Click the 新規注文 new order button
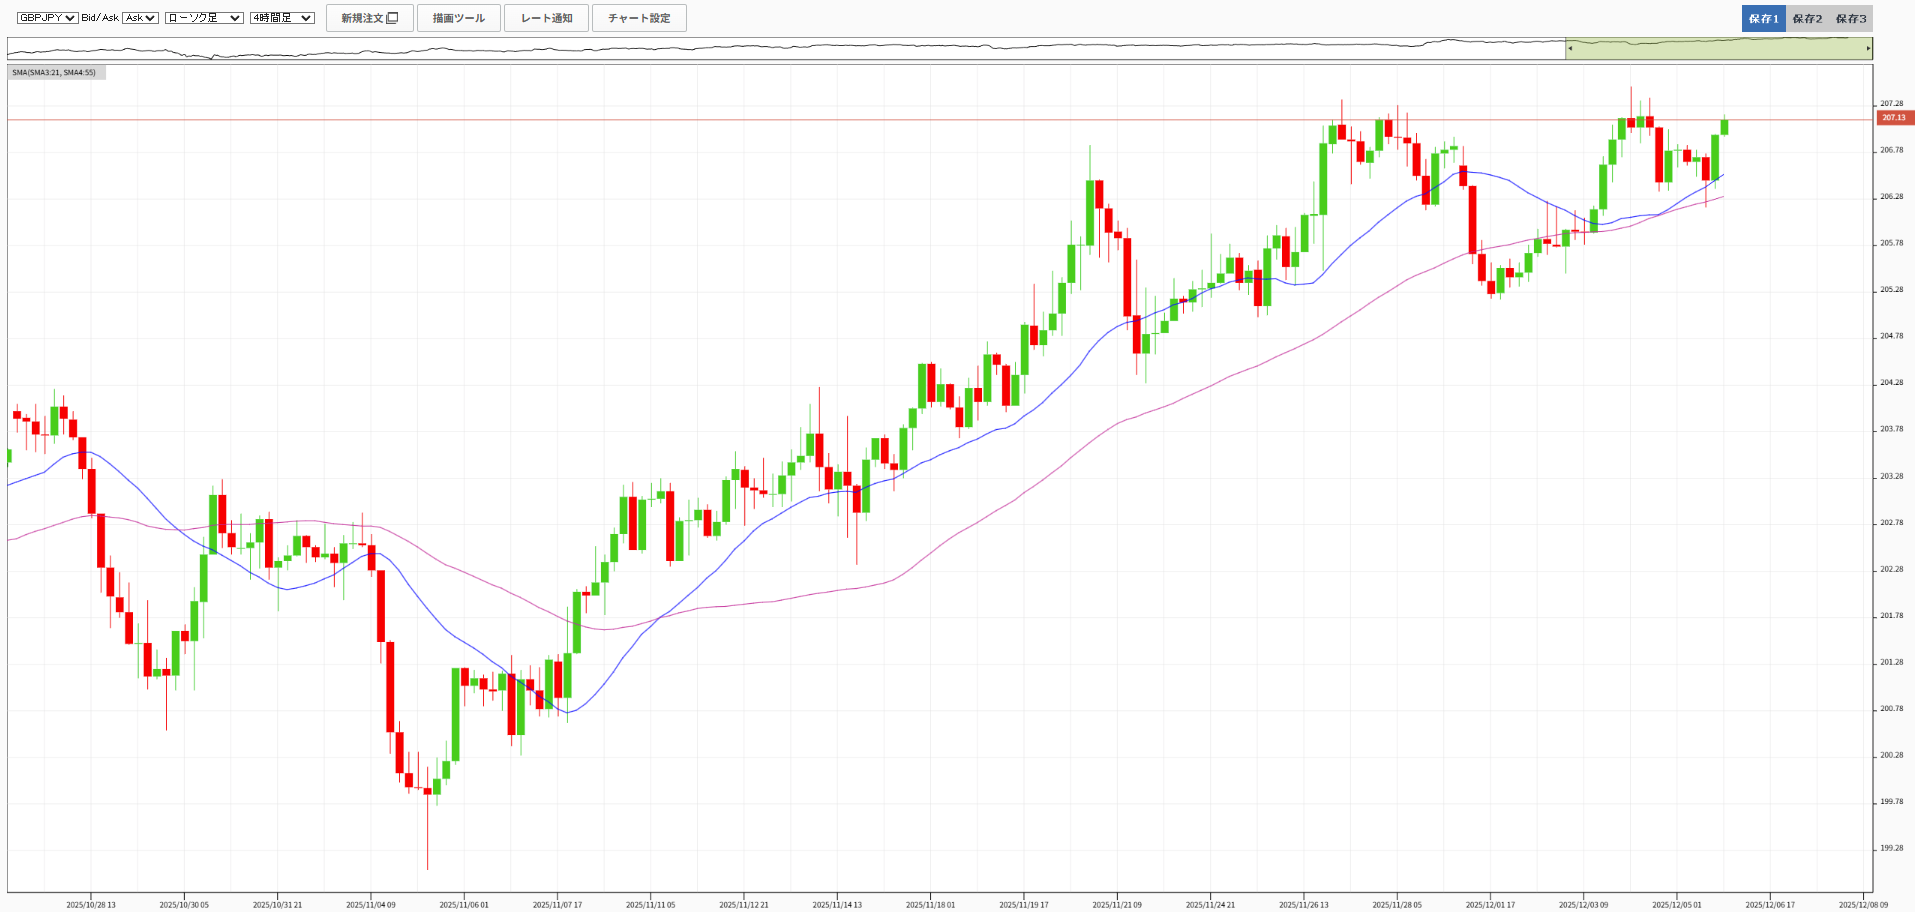1915x912 pixels. [369, 18]
